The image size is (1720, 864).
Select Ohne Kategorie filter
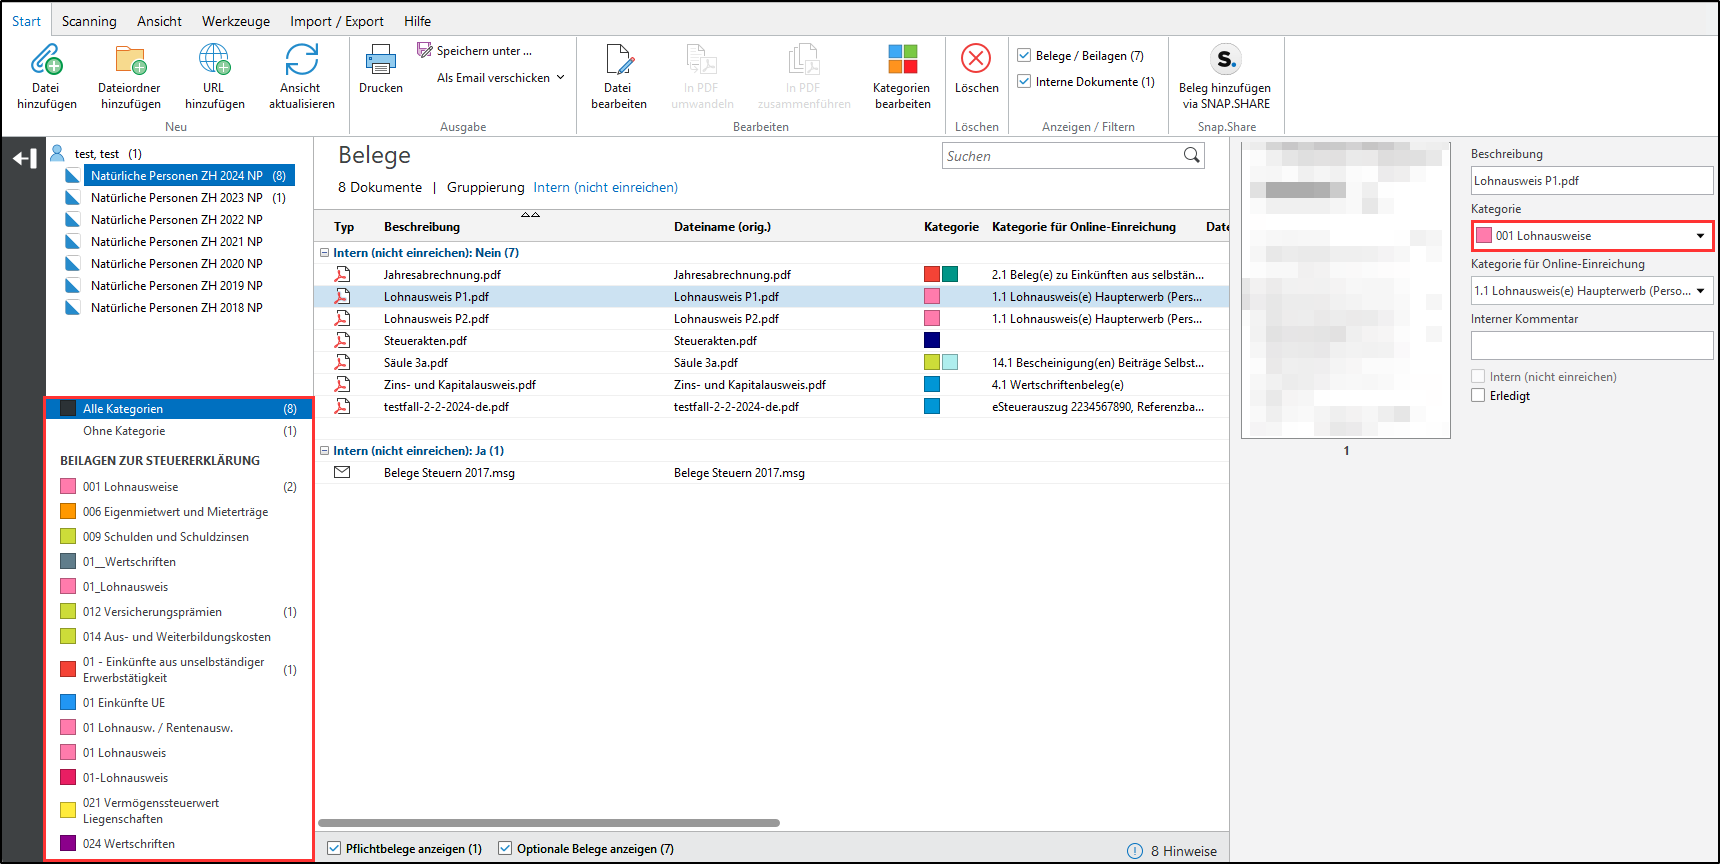[x=179, y=431]
